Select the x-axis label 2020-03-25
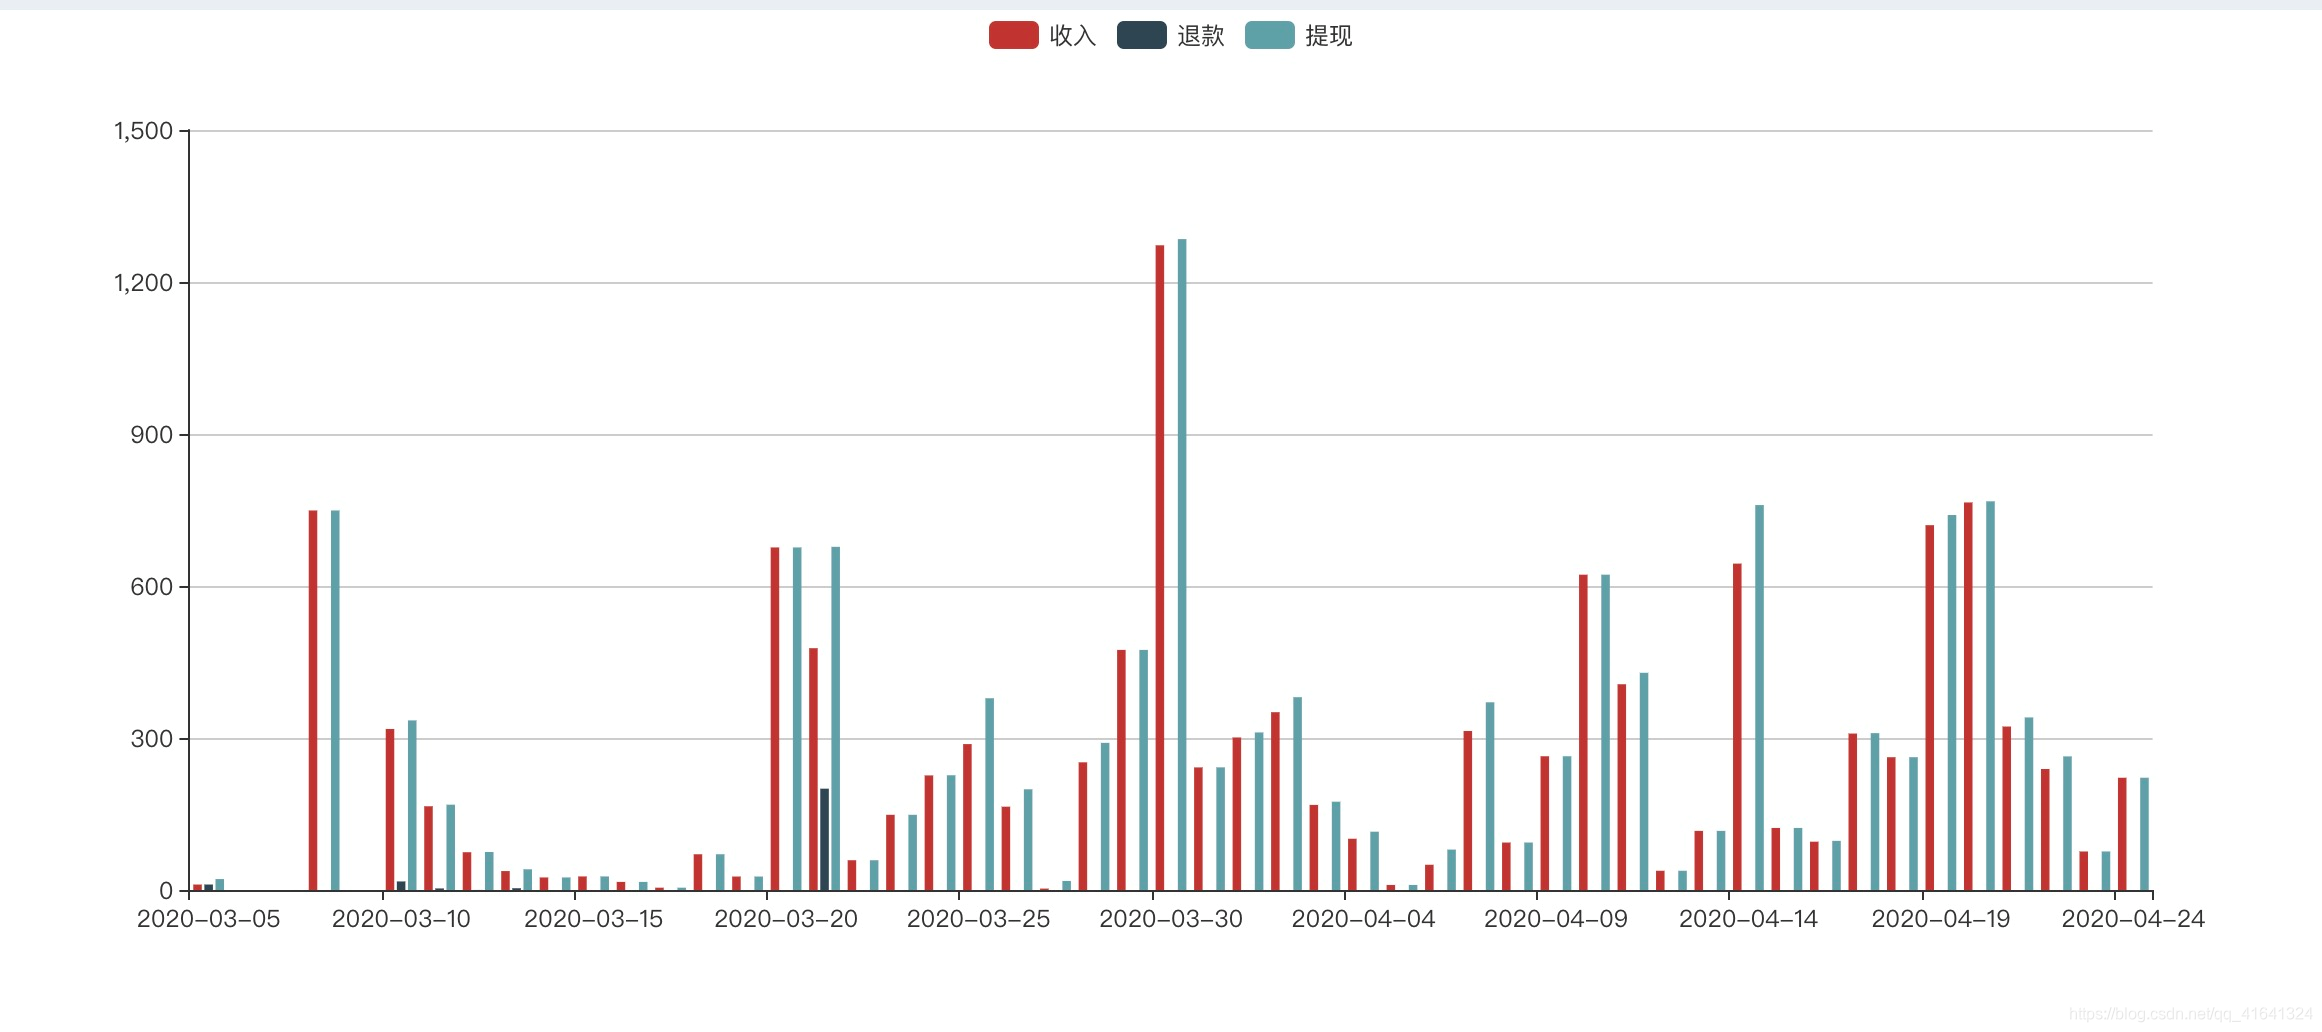 click(x=979, y=919)
